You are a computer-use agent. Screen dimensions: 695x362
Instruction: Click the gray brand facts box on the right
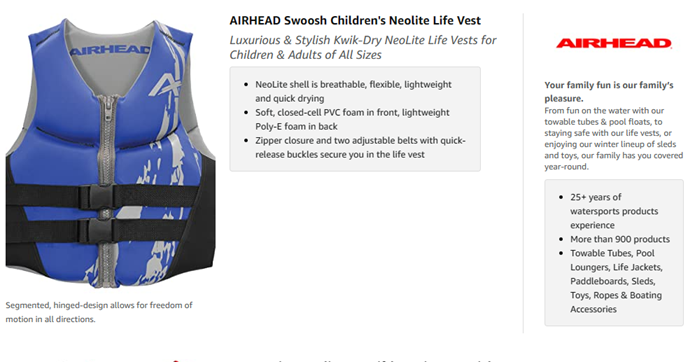click(614, 253)
